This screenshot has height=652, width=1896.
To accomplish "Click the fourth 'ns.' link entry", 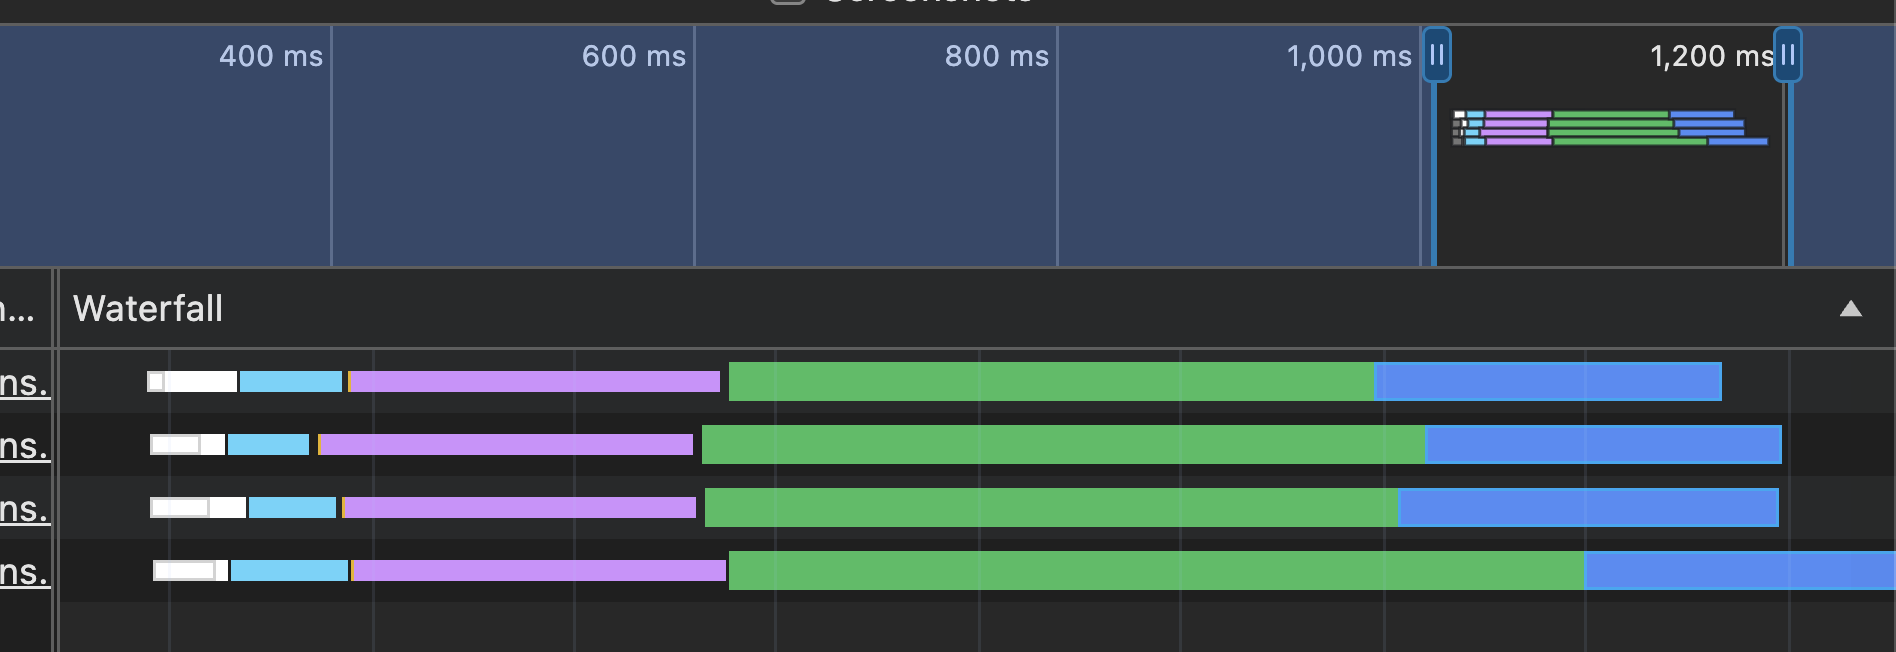I will click(x=25, y=570).
